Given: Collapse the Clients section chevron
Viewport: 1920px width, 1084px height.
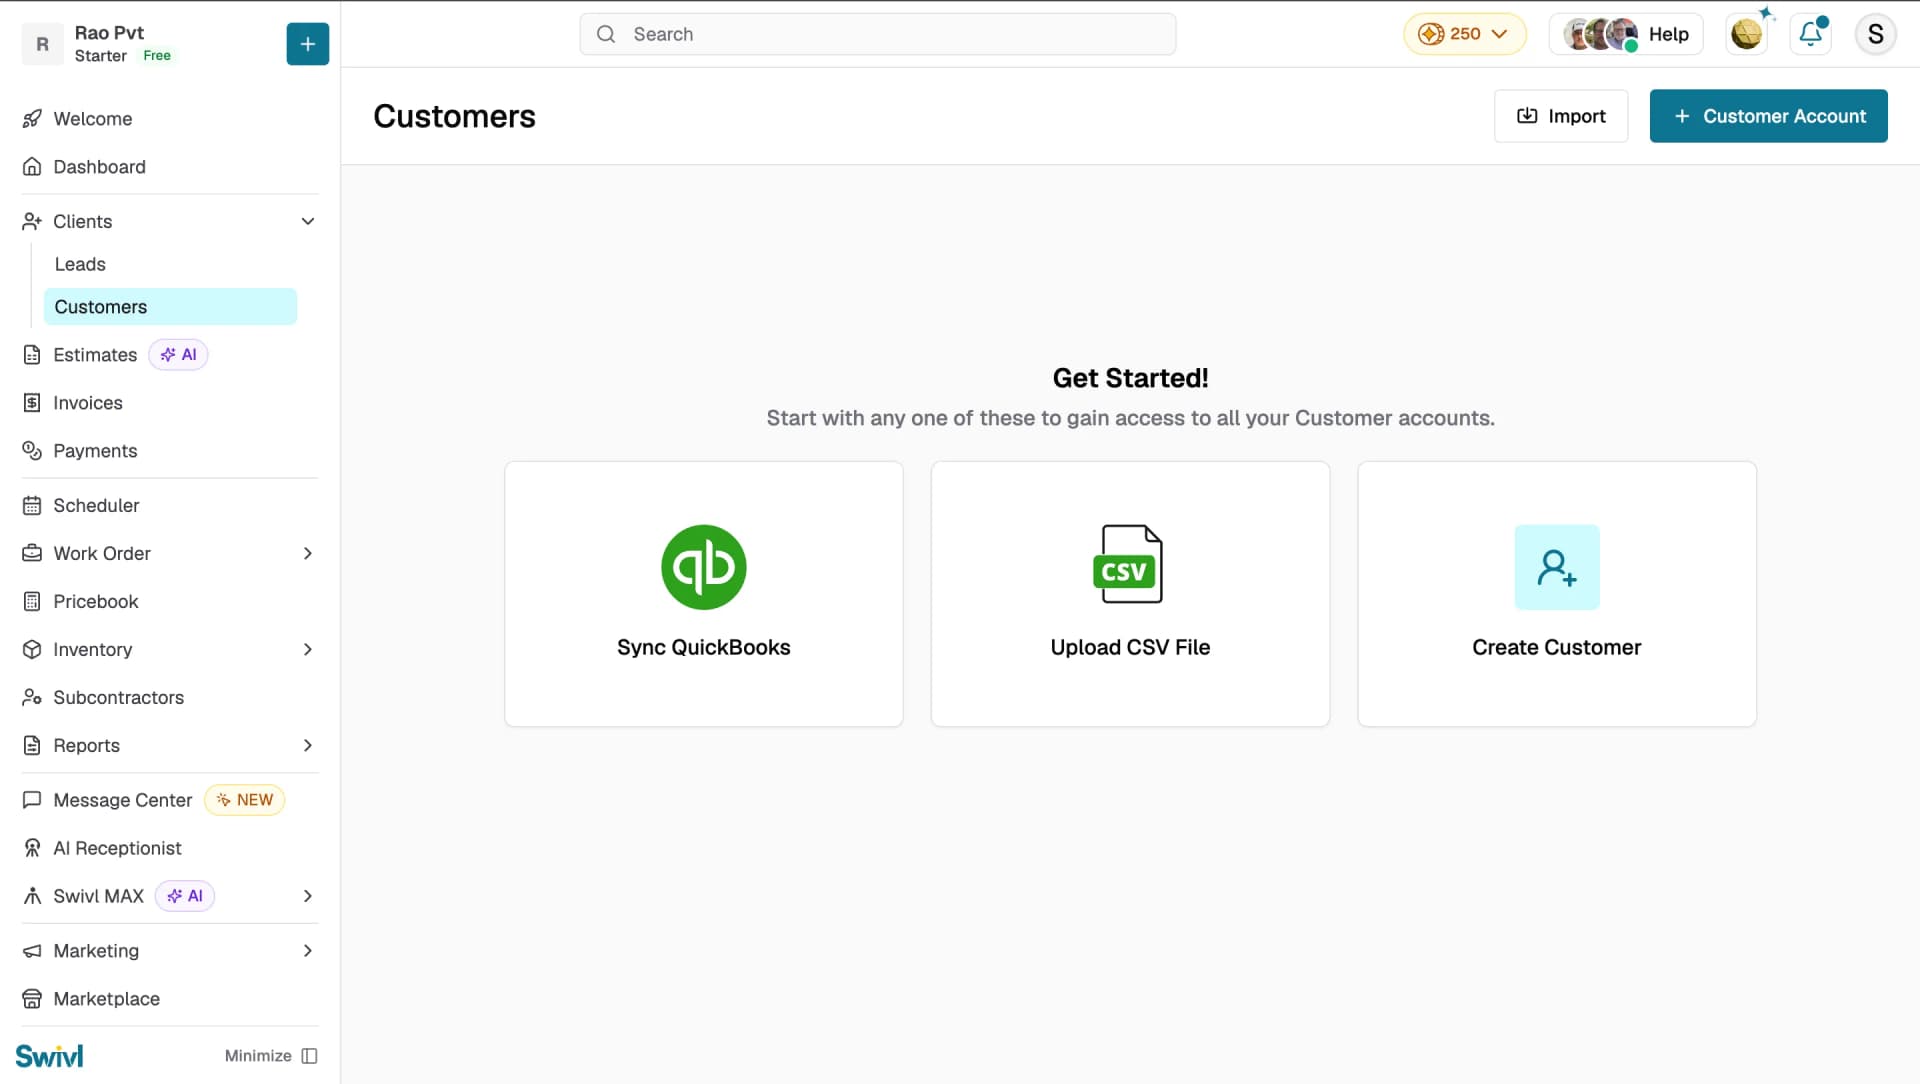Looking at the screenshot, I should coord(308,221).
